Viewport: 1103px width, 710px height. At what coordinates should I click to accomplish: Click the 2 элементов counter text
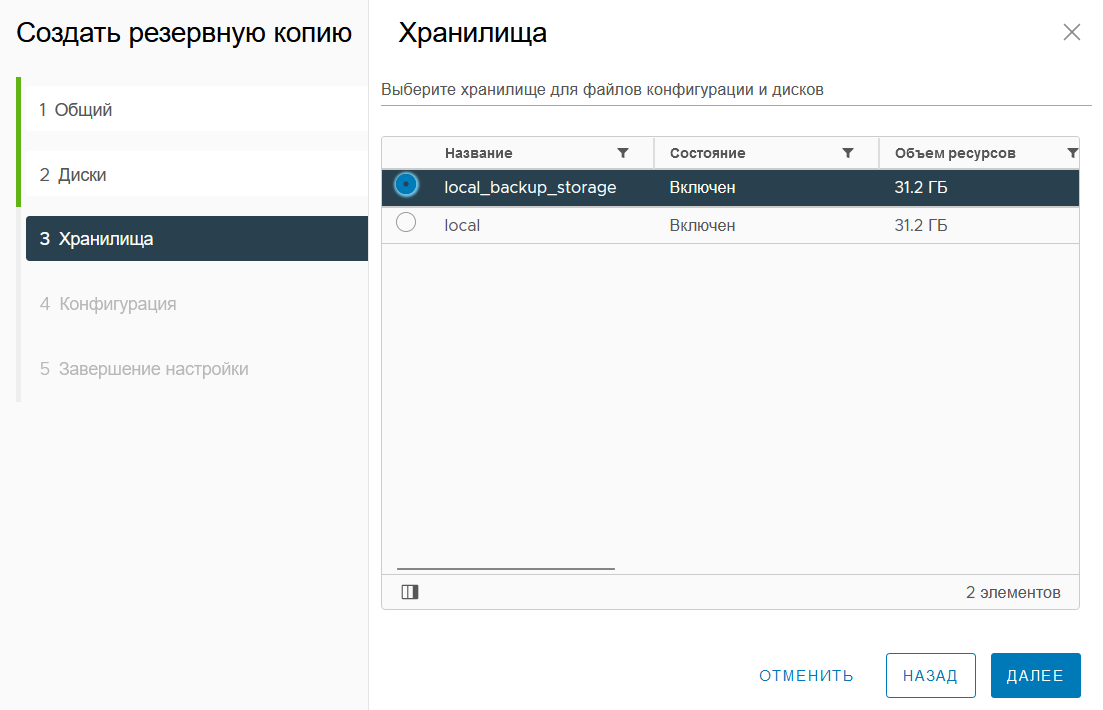click(1013, 592)
